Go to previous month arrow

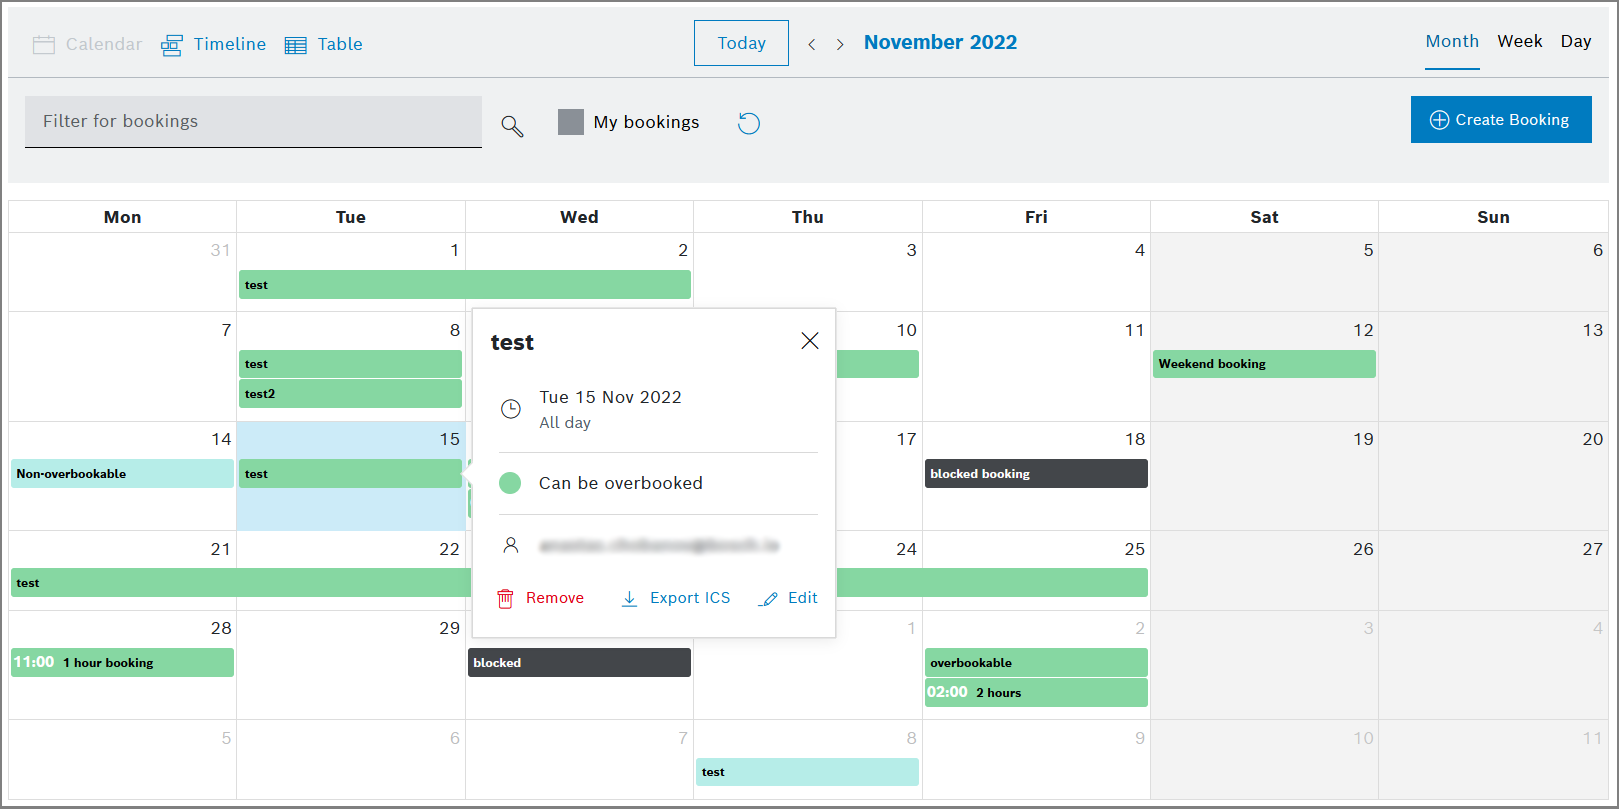pos(812,44)
